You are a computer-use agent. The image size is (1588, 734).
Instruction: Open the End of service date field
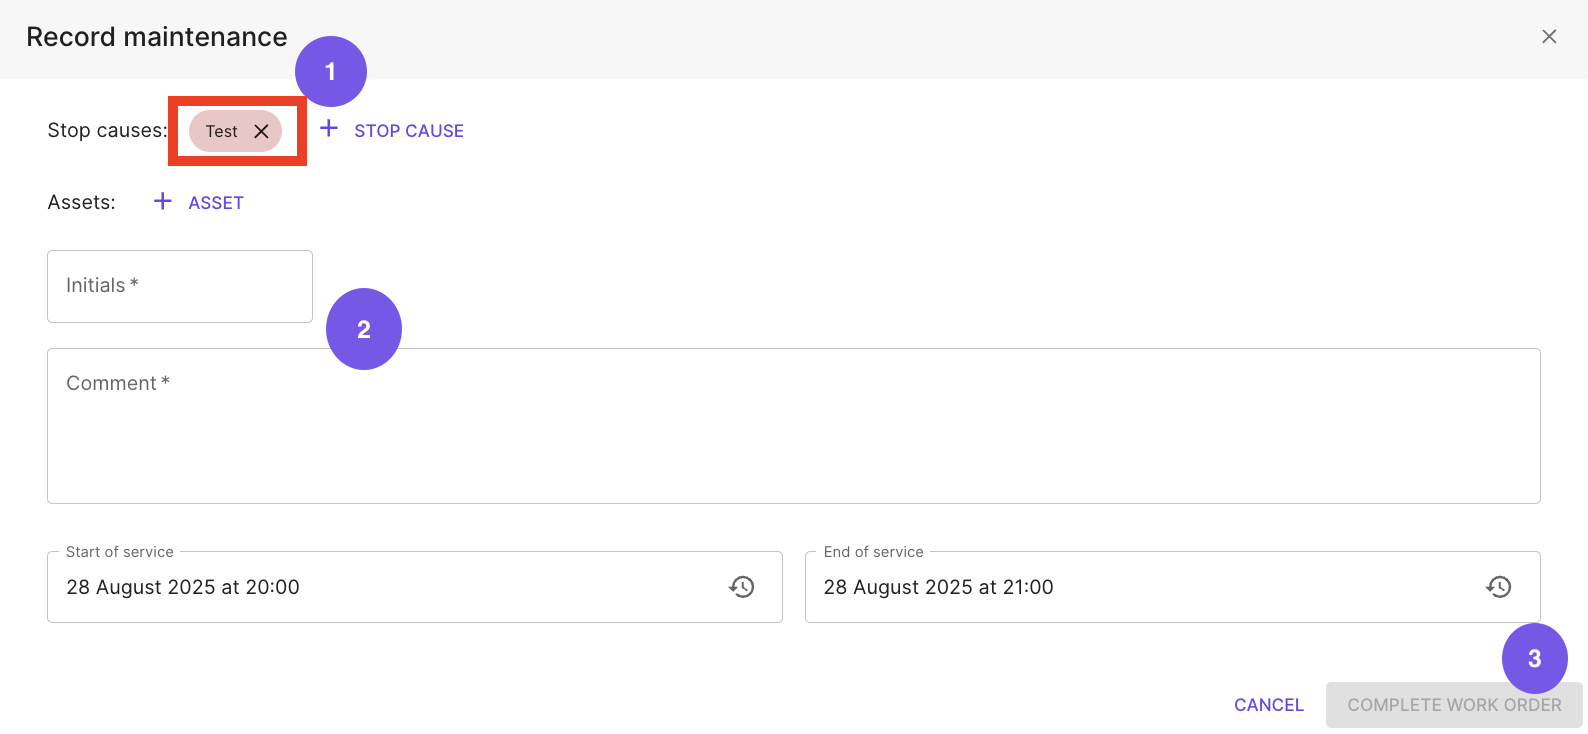click(x=1173, y=587)
